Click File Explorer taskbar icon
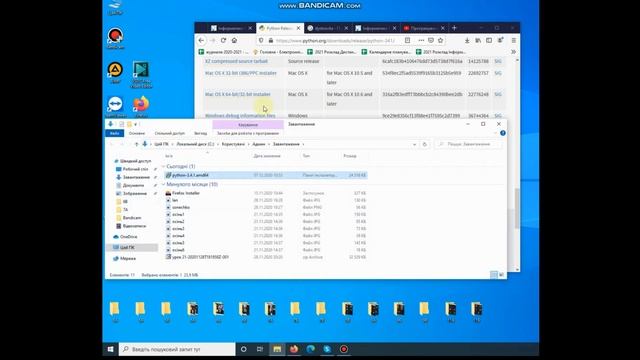 click(277, 349)
